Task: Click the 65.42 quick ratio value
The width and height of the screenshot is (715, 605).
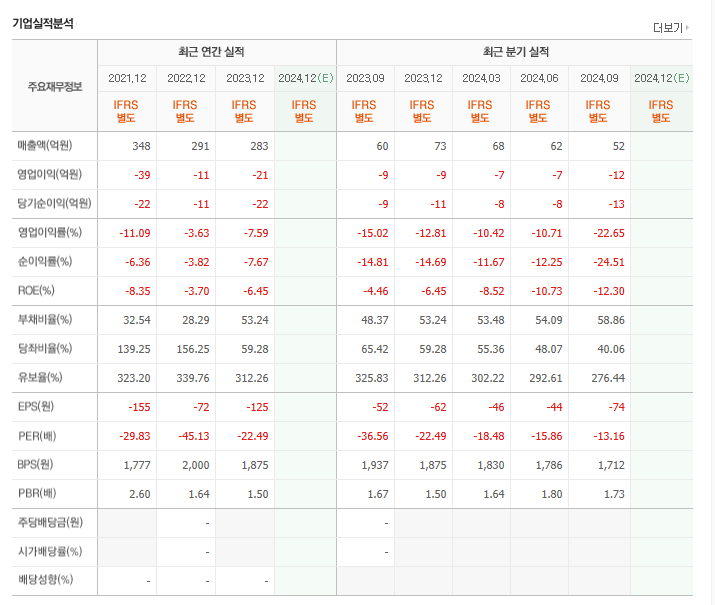Action: pos(375,349)
